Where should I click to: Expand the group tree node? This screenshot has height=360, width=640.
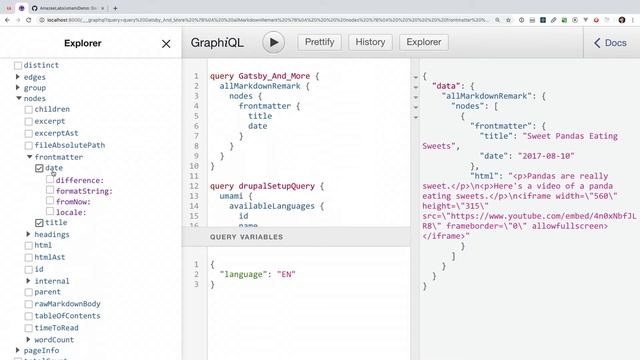(18, 87)
